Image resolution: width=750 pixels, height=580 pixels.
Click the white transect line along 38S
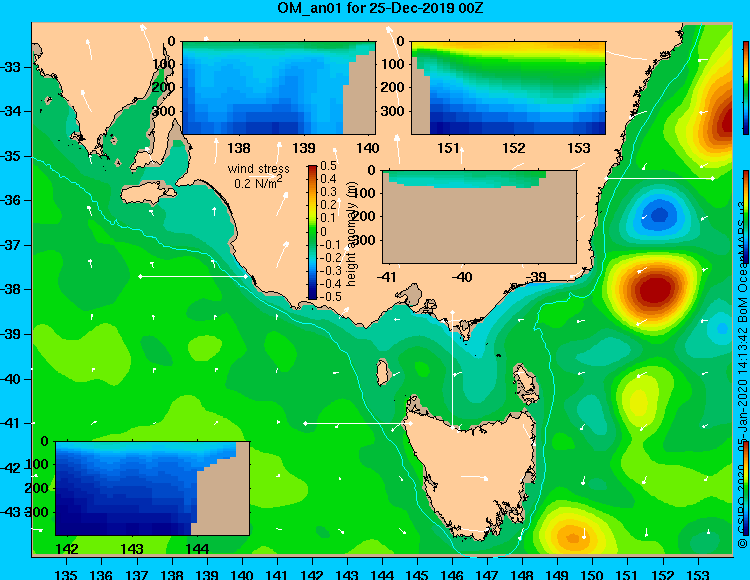(x=193, y=276)
